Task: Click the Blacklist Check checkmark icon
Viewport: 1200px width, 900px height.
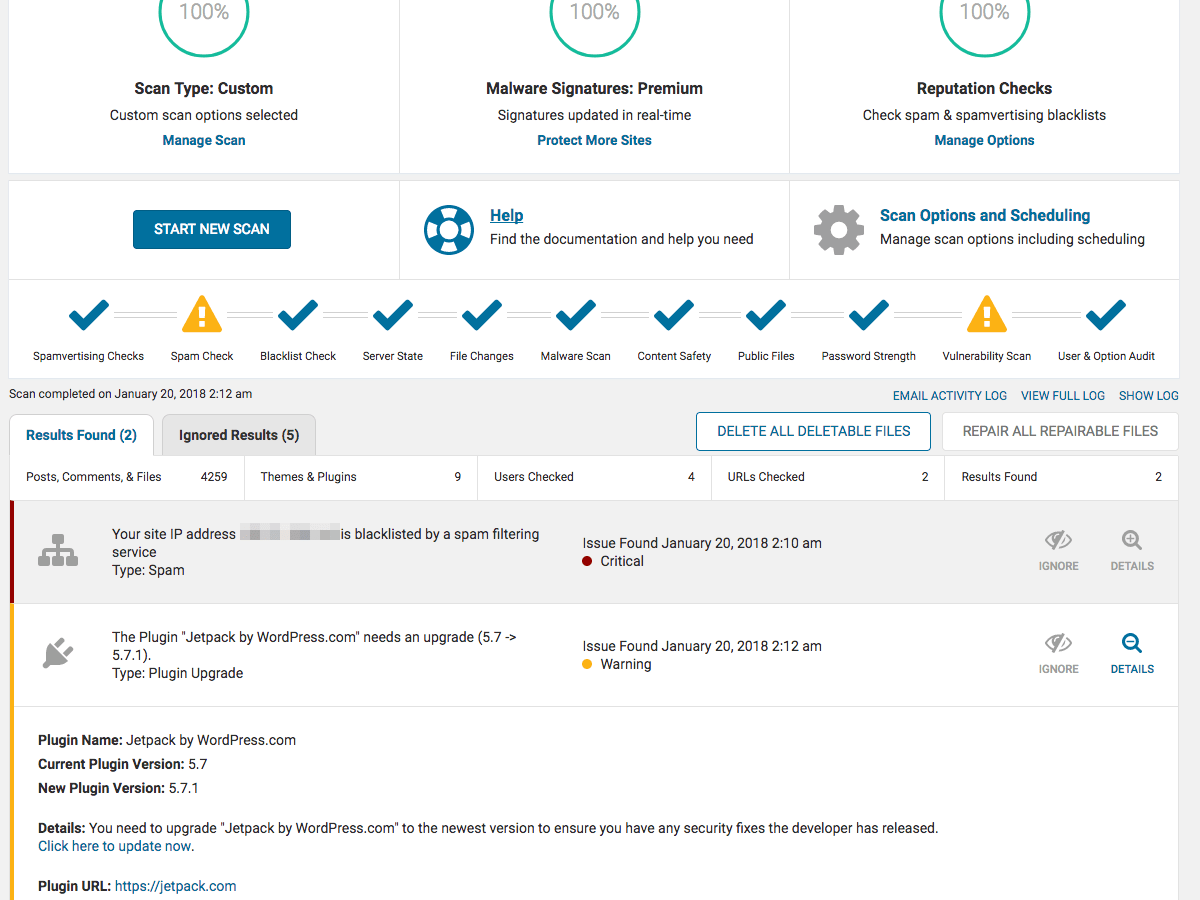Action: pyautogui.click(x=297, y=313)
